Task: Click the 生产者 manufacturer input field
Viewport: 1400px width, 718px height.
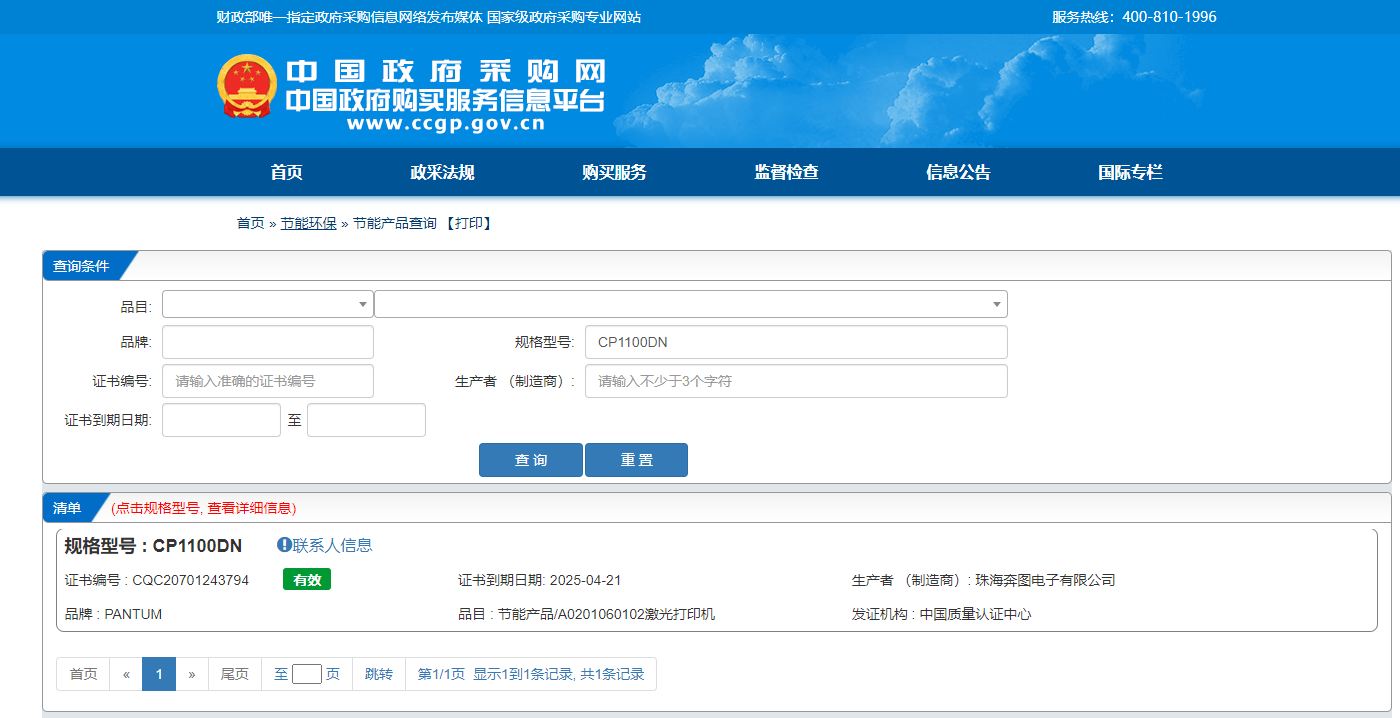Action: click(x=795, y=381)
